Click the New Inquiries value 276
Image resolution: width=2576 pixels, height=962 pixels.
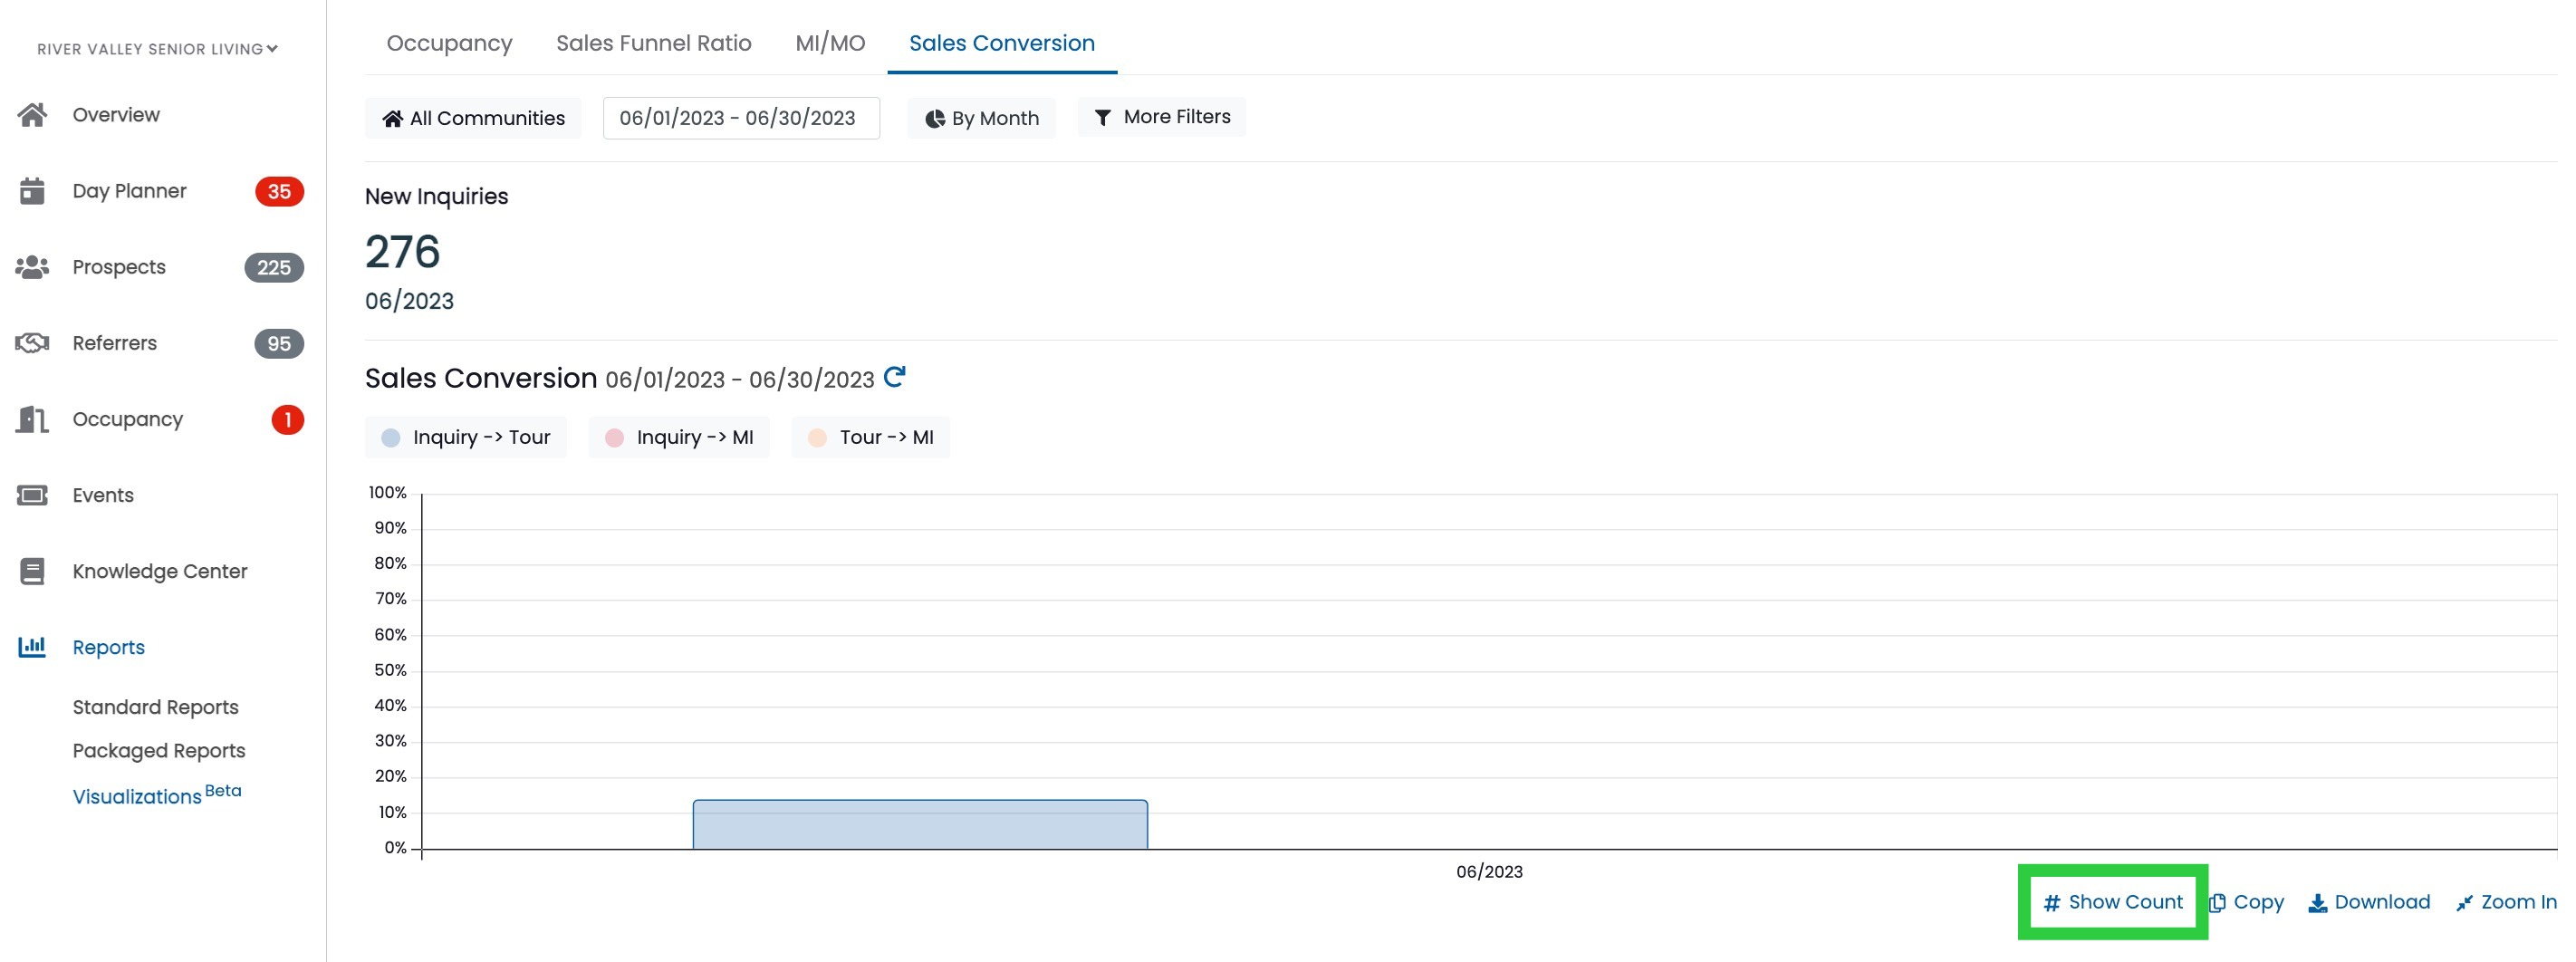tap(403, 251)
